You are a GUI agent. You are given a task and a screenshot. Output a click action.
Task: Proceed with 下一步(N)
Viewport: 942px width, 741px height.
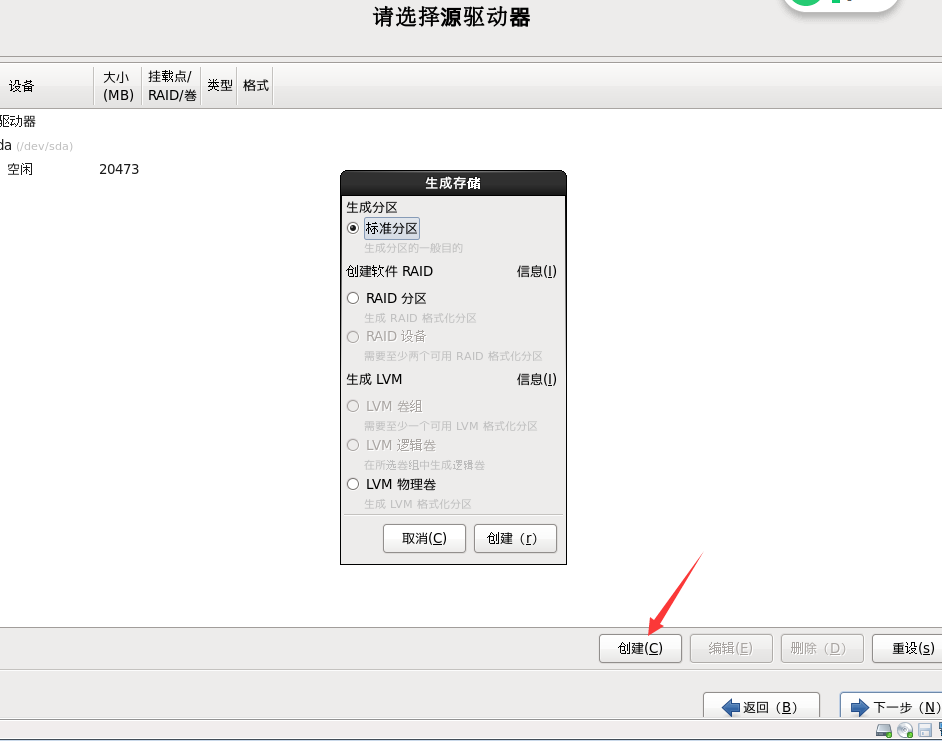pyautogui.click(x=893, y=707)
